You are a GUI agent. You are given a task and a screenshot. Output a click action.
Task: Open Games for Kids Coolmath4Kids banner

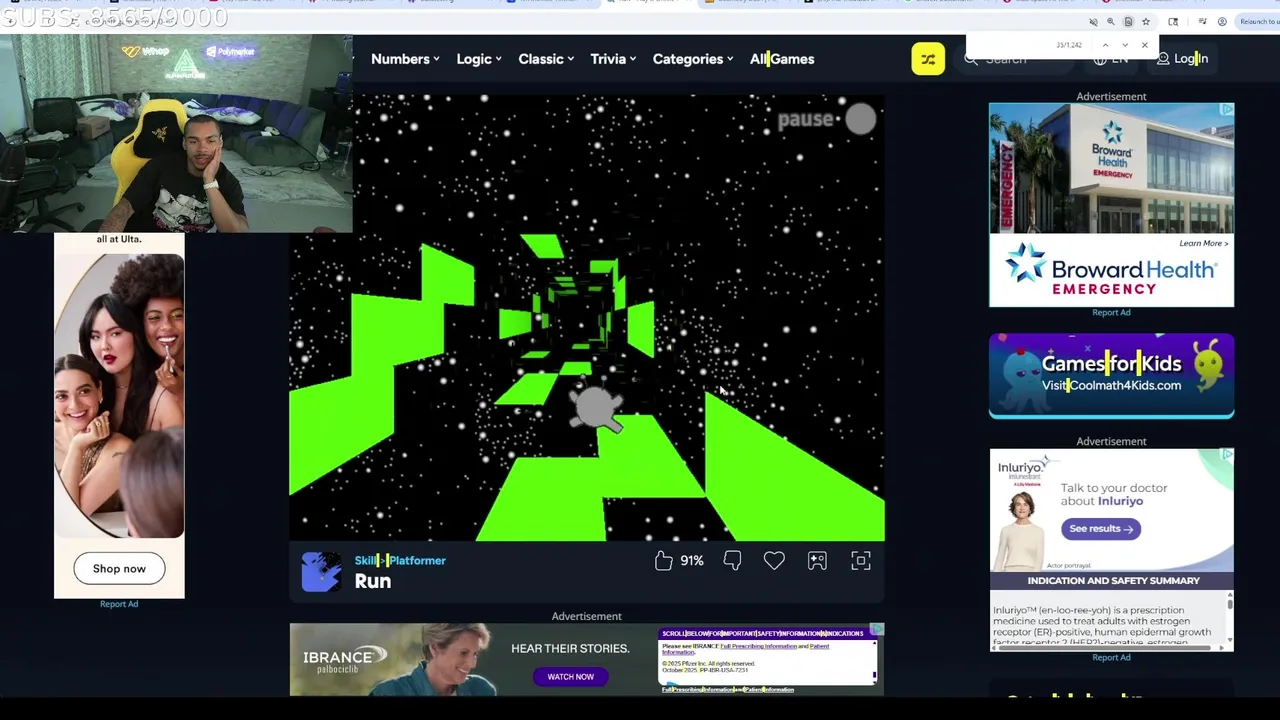pos(1111,375)
